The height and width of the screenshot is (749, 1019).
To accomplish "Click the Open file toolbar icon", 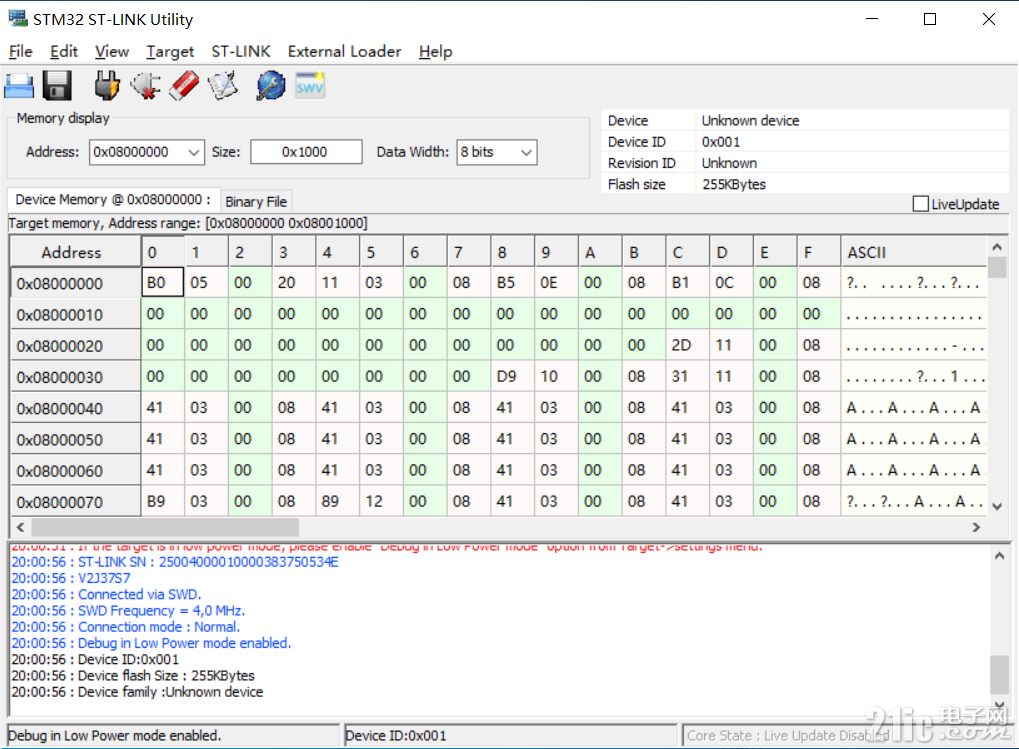I will click(x=19, y=86).
